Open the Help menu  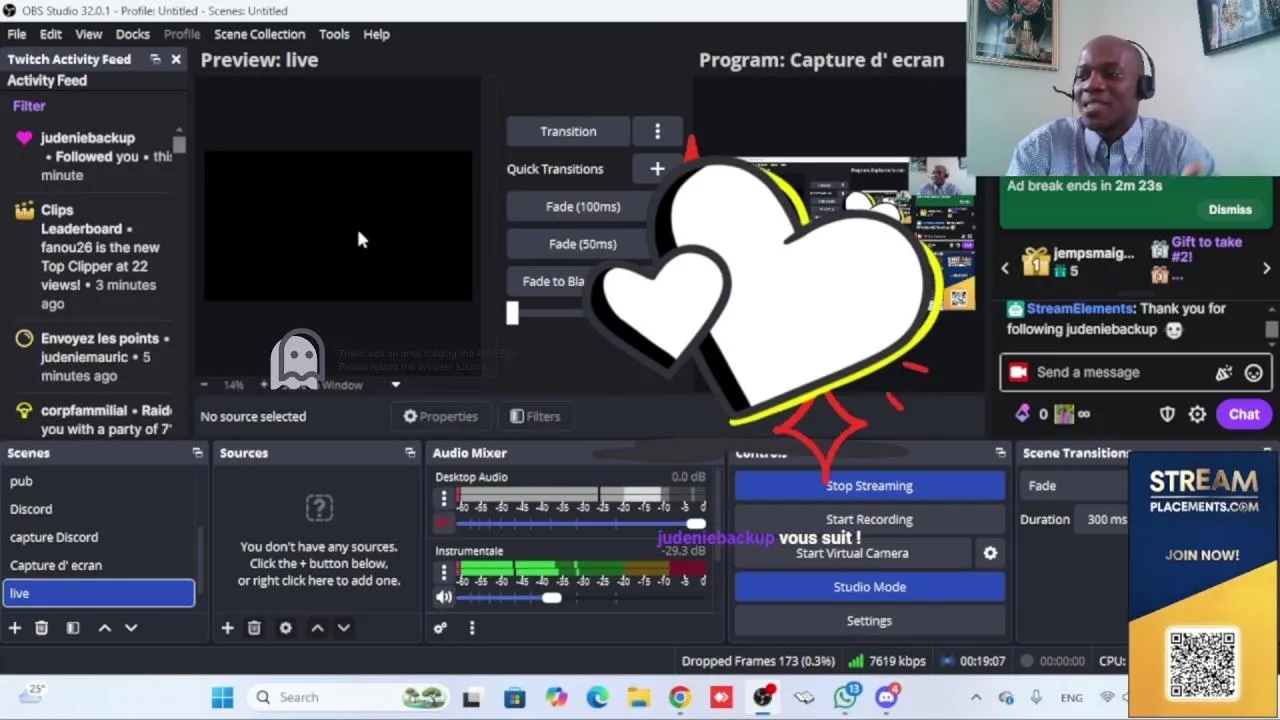[x=376, y=34]
